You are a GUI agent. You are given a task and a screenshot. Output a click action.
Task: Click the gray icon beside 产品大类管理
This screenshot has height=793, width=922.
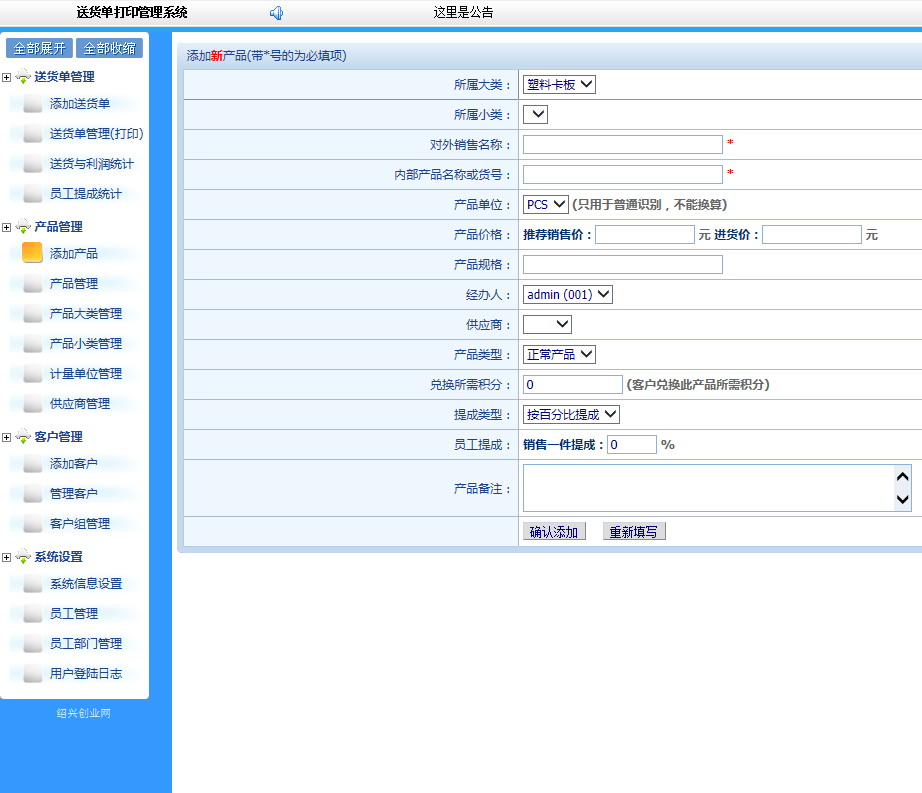(x=32, y=313)
